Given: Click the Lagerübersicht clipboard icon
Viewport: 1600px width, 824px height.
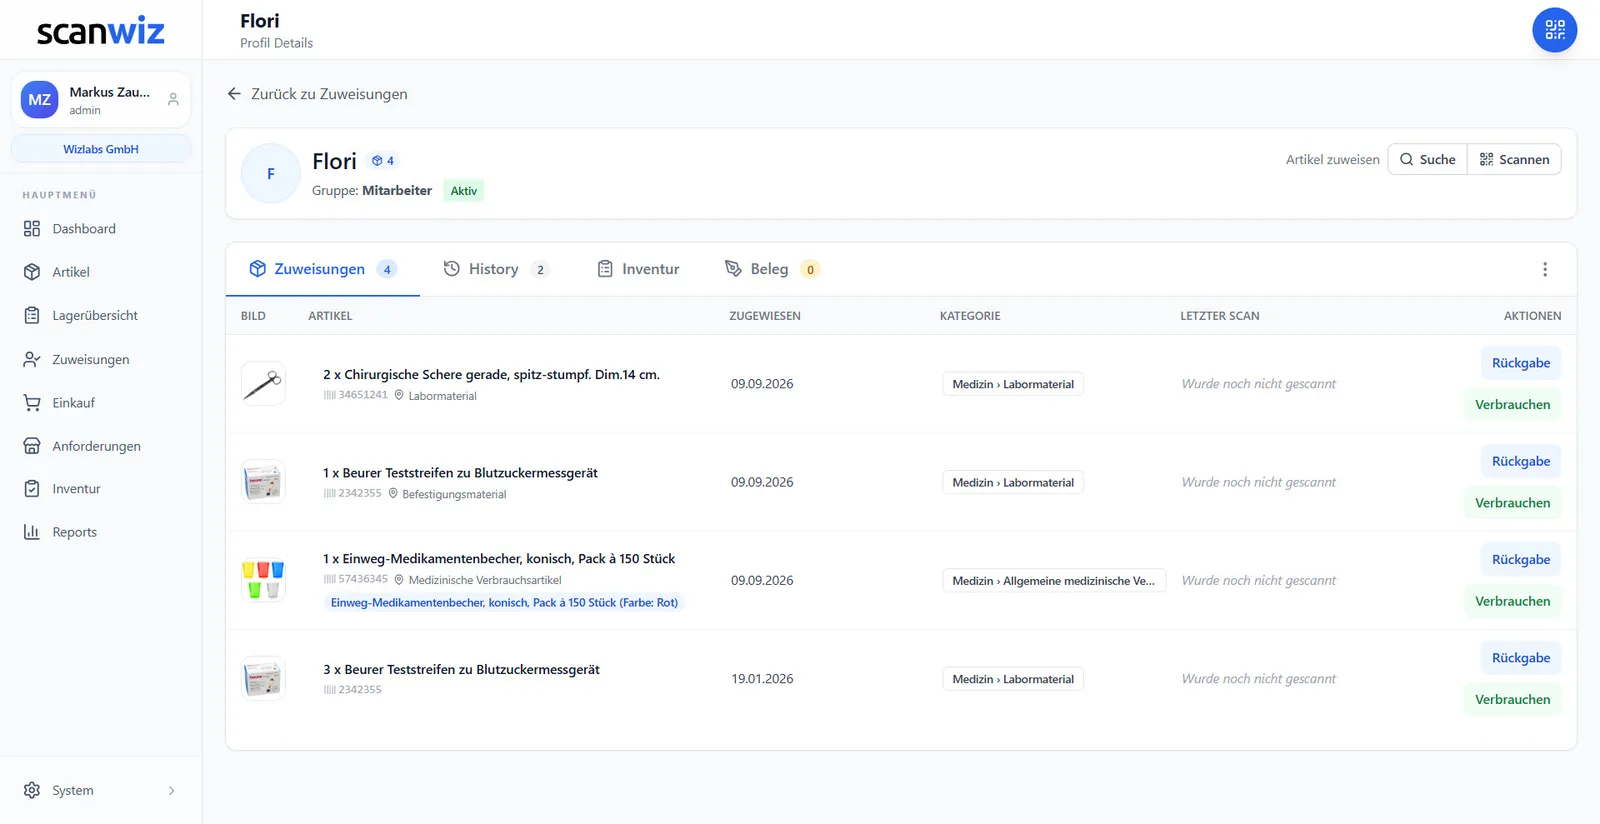Looking at the screenshot, I should pos(32,316).
